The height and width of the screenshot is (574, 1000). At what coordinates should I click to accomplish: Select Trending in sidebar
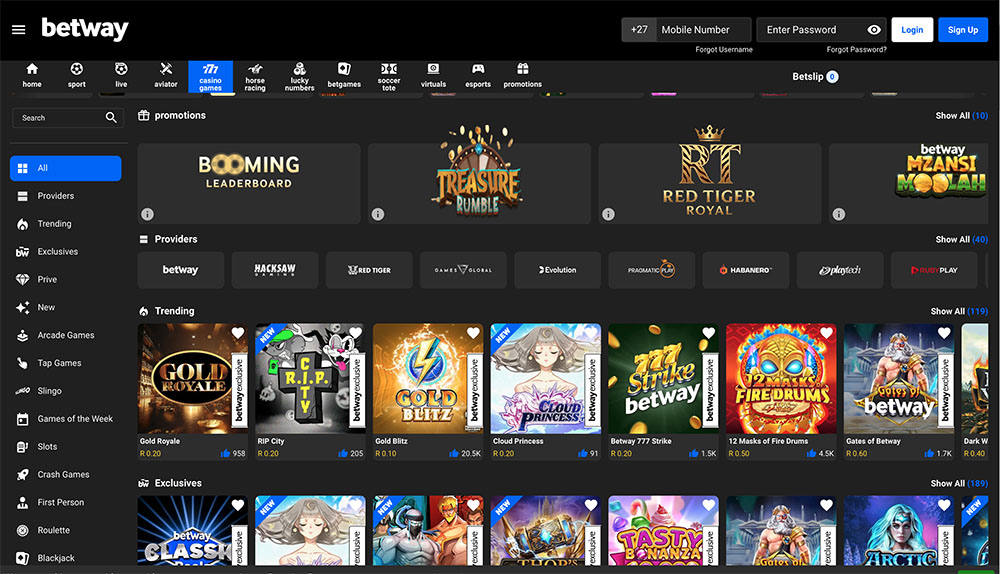(x=66, y=224)
